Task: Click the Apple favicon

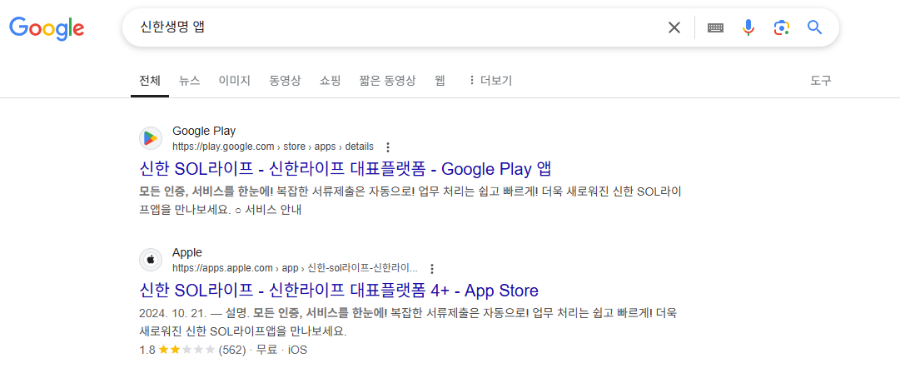Action: point(150,260)
